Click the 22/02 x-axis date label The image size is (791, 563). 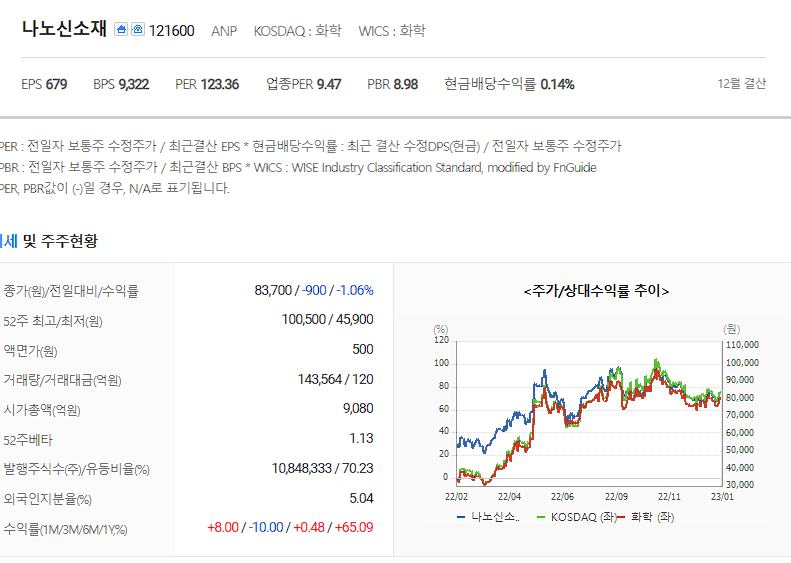(456, 497)
